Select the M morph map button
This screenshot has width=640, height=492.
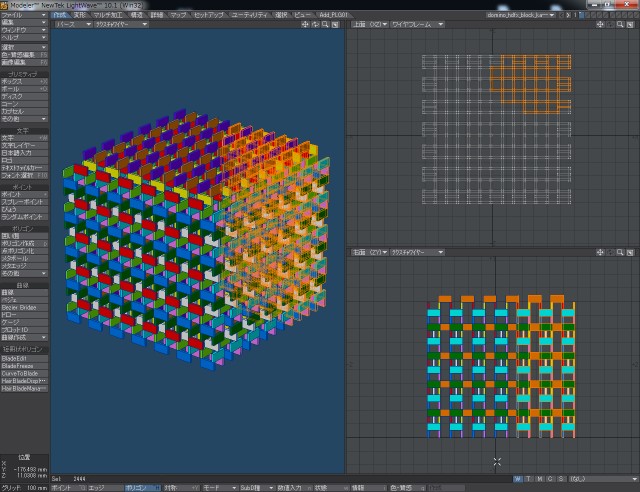tap(540, 479)
